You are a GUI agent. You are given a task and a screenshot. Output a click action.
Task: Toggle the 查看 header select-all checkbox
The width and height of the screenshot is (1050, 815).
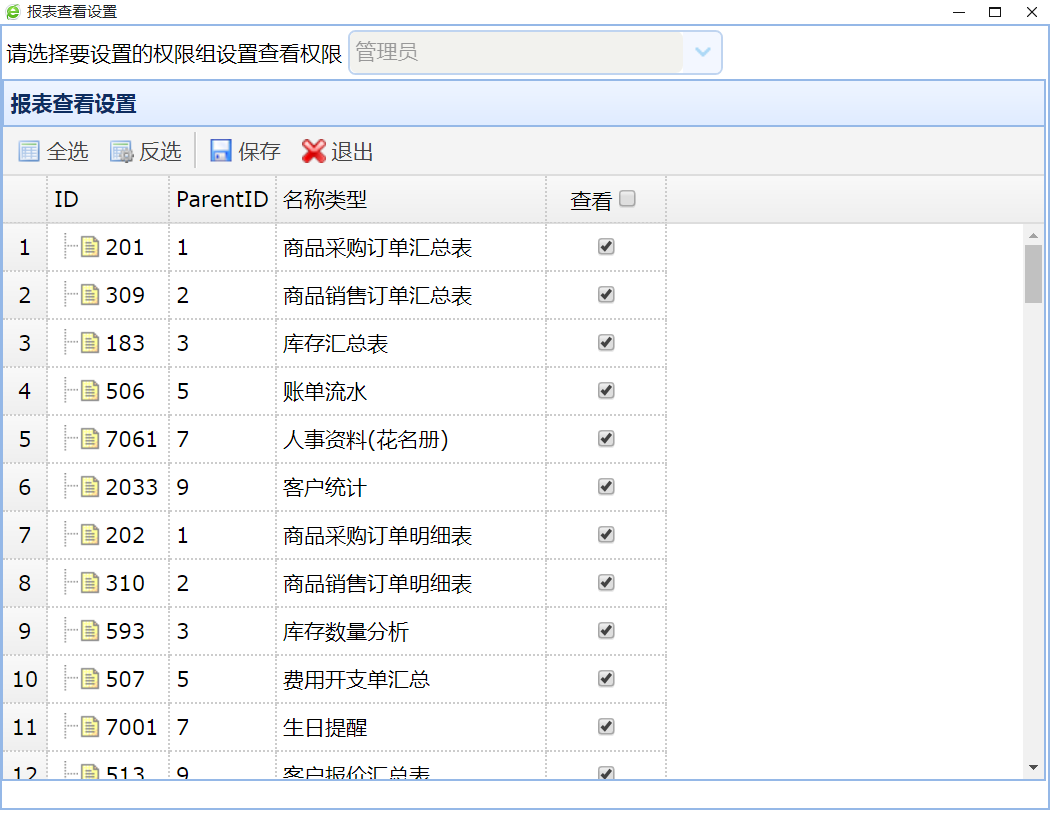(627, 199)
